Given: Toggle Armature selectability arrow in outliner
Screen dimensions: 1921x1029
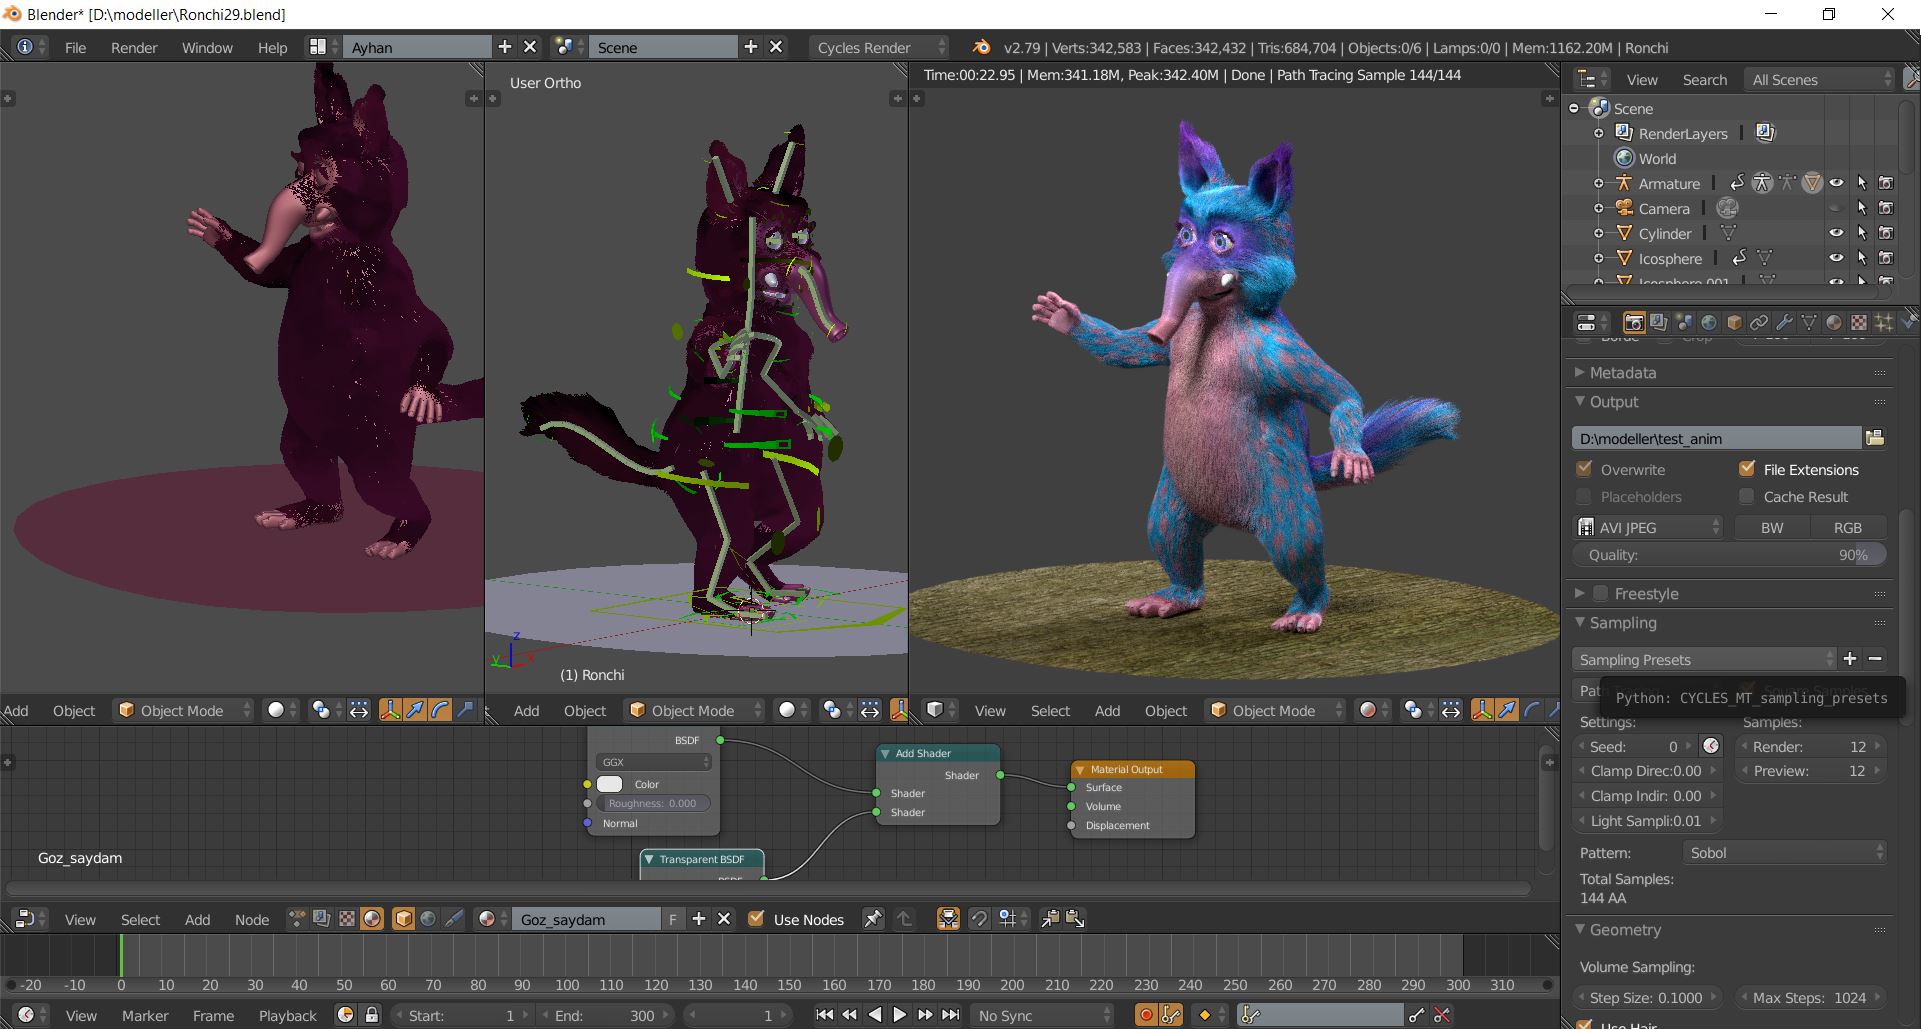Looking at the screenshot, I should (1861, 183).
